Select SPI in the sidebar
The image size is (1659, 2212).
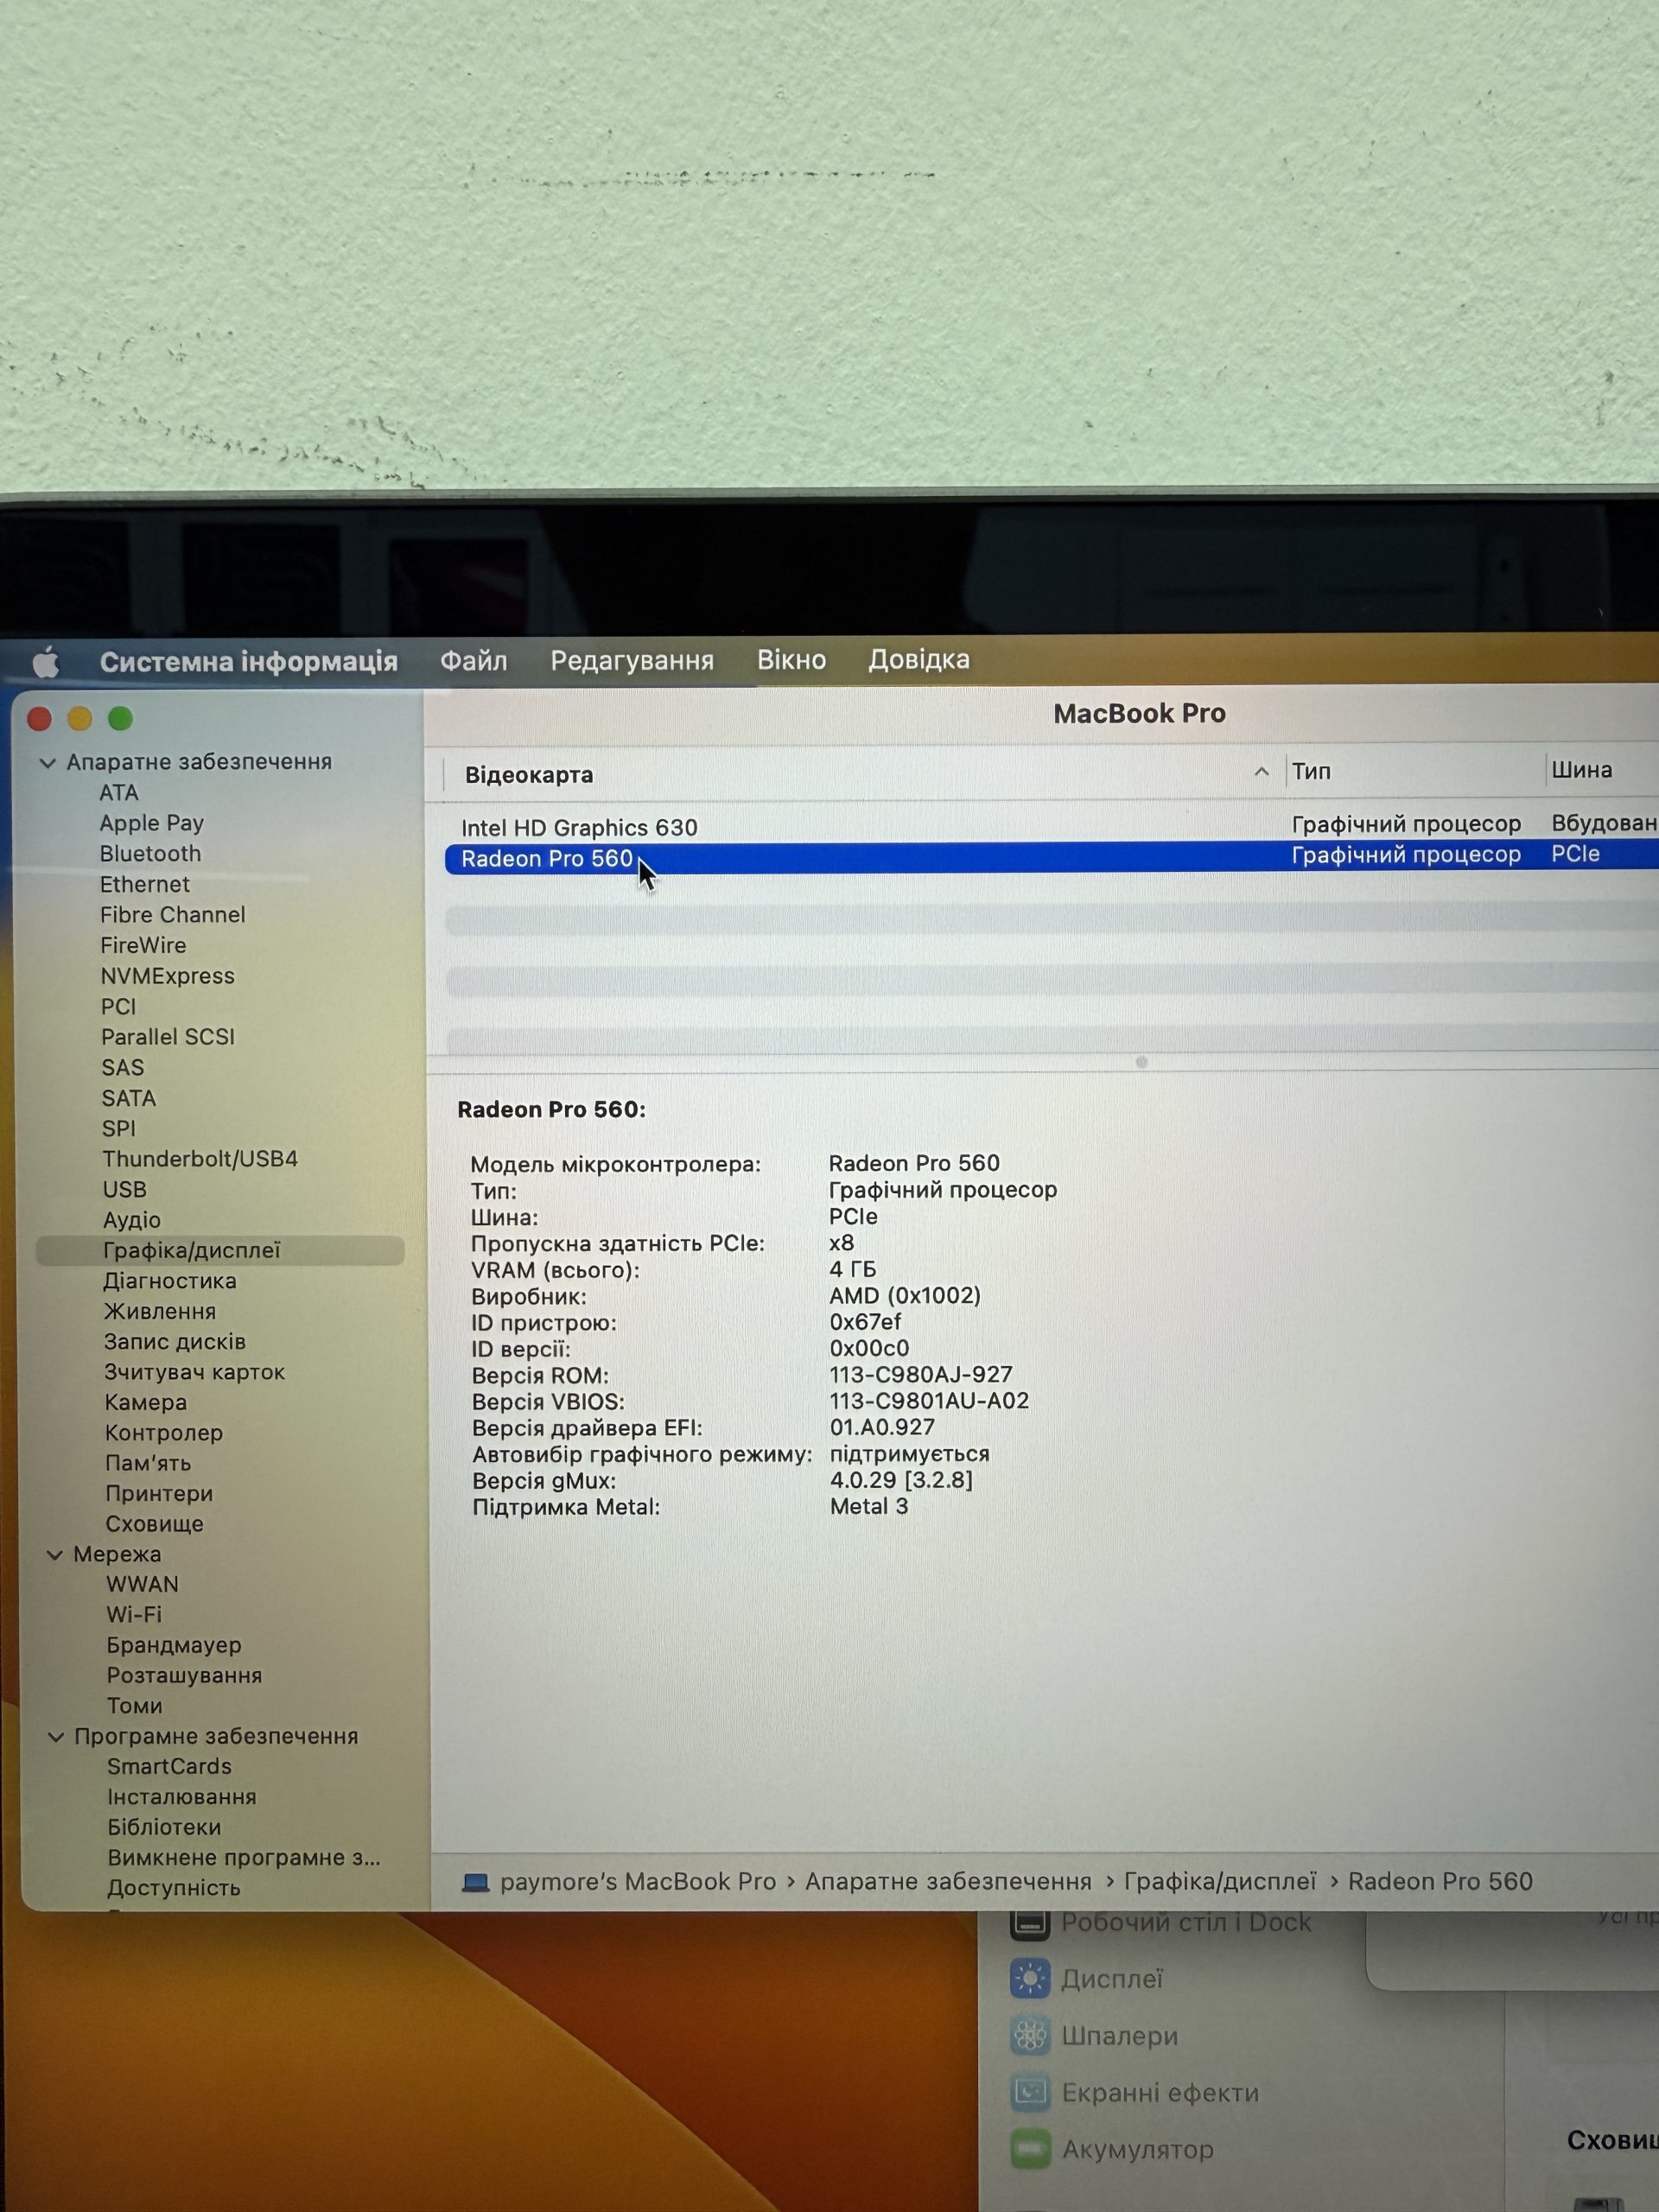pyautogui.click(x=119, y=1129)
